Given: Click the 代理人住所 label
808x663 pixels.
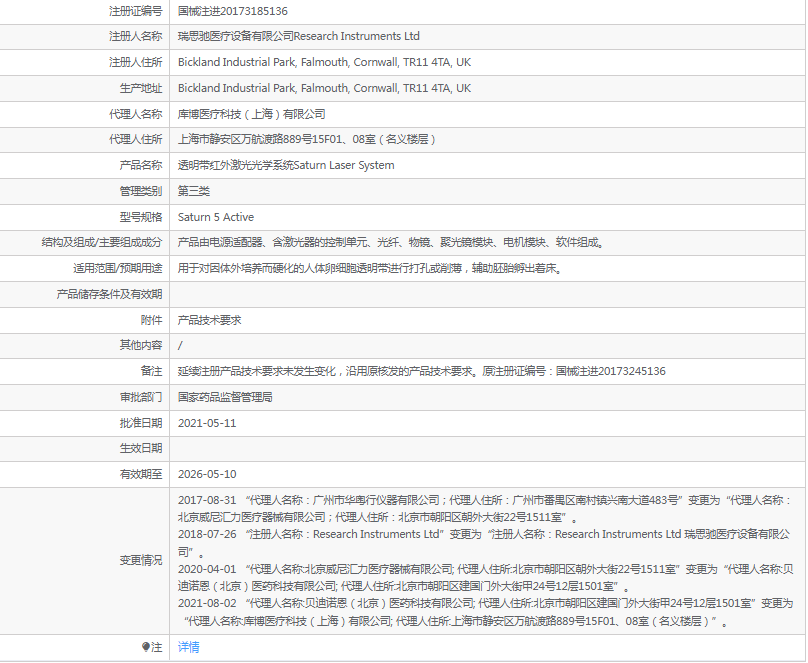Looking at the screenshot, I should pyautogui.click(x=136, y=139).
